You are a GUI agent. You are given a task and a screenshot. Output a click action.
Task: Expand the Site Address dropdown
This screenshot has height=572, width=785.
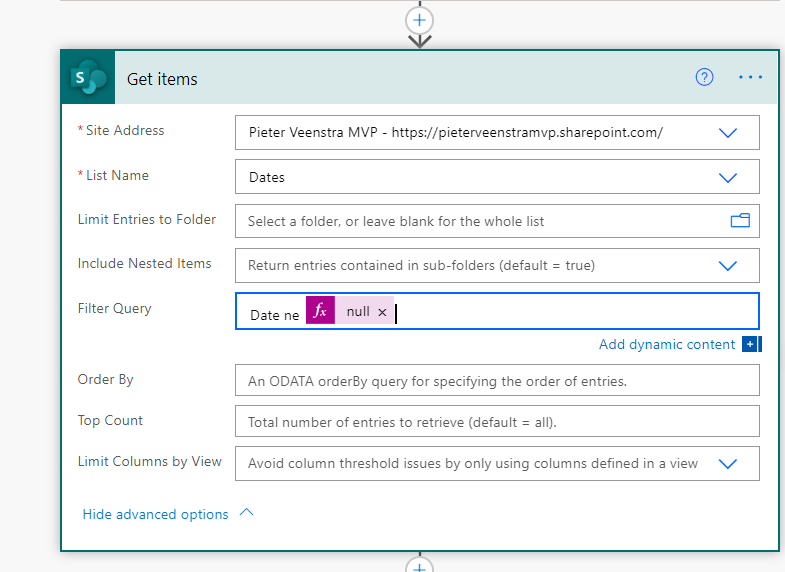[x=727, y=133]
